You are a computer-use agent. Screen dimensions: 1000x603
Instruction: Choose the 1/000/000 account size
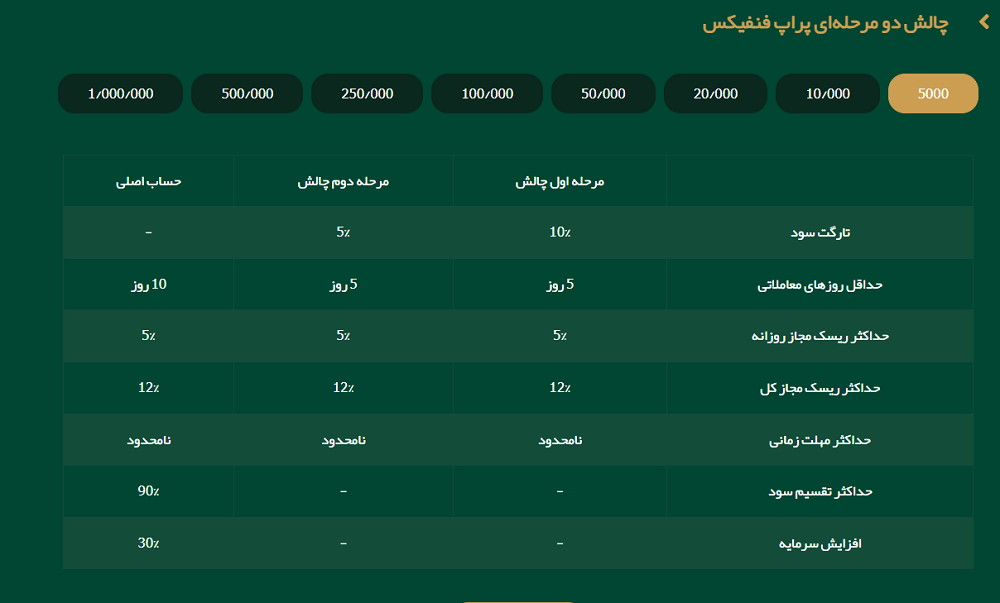[x=122, y=92]
